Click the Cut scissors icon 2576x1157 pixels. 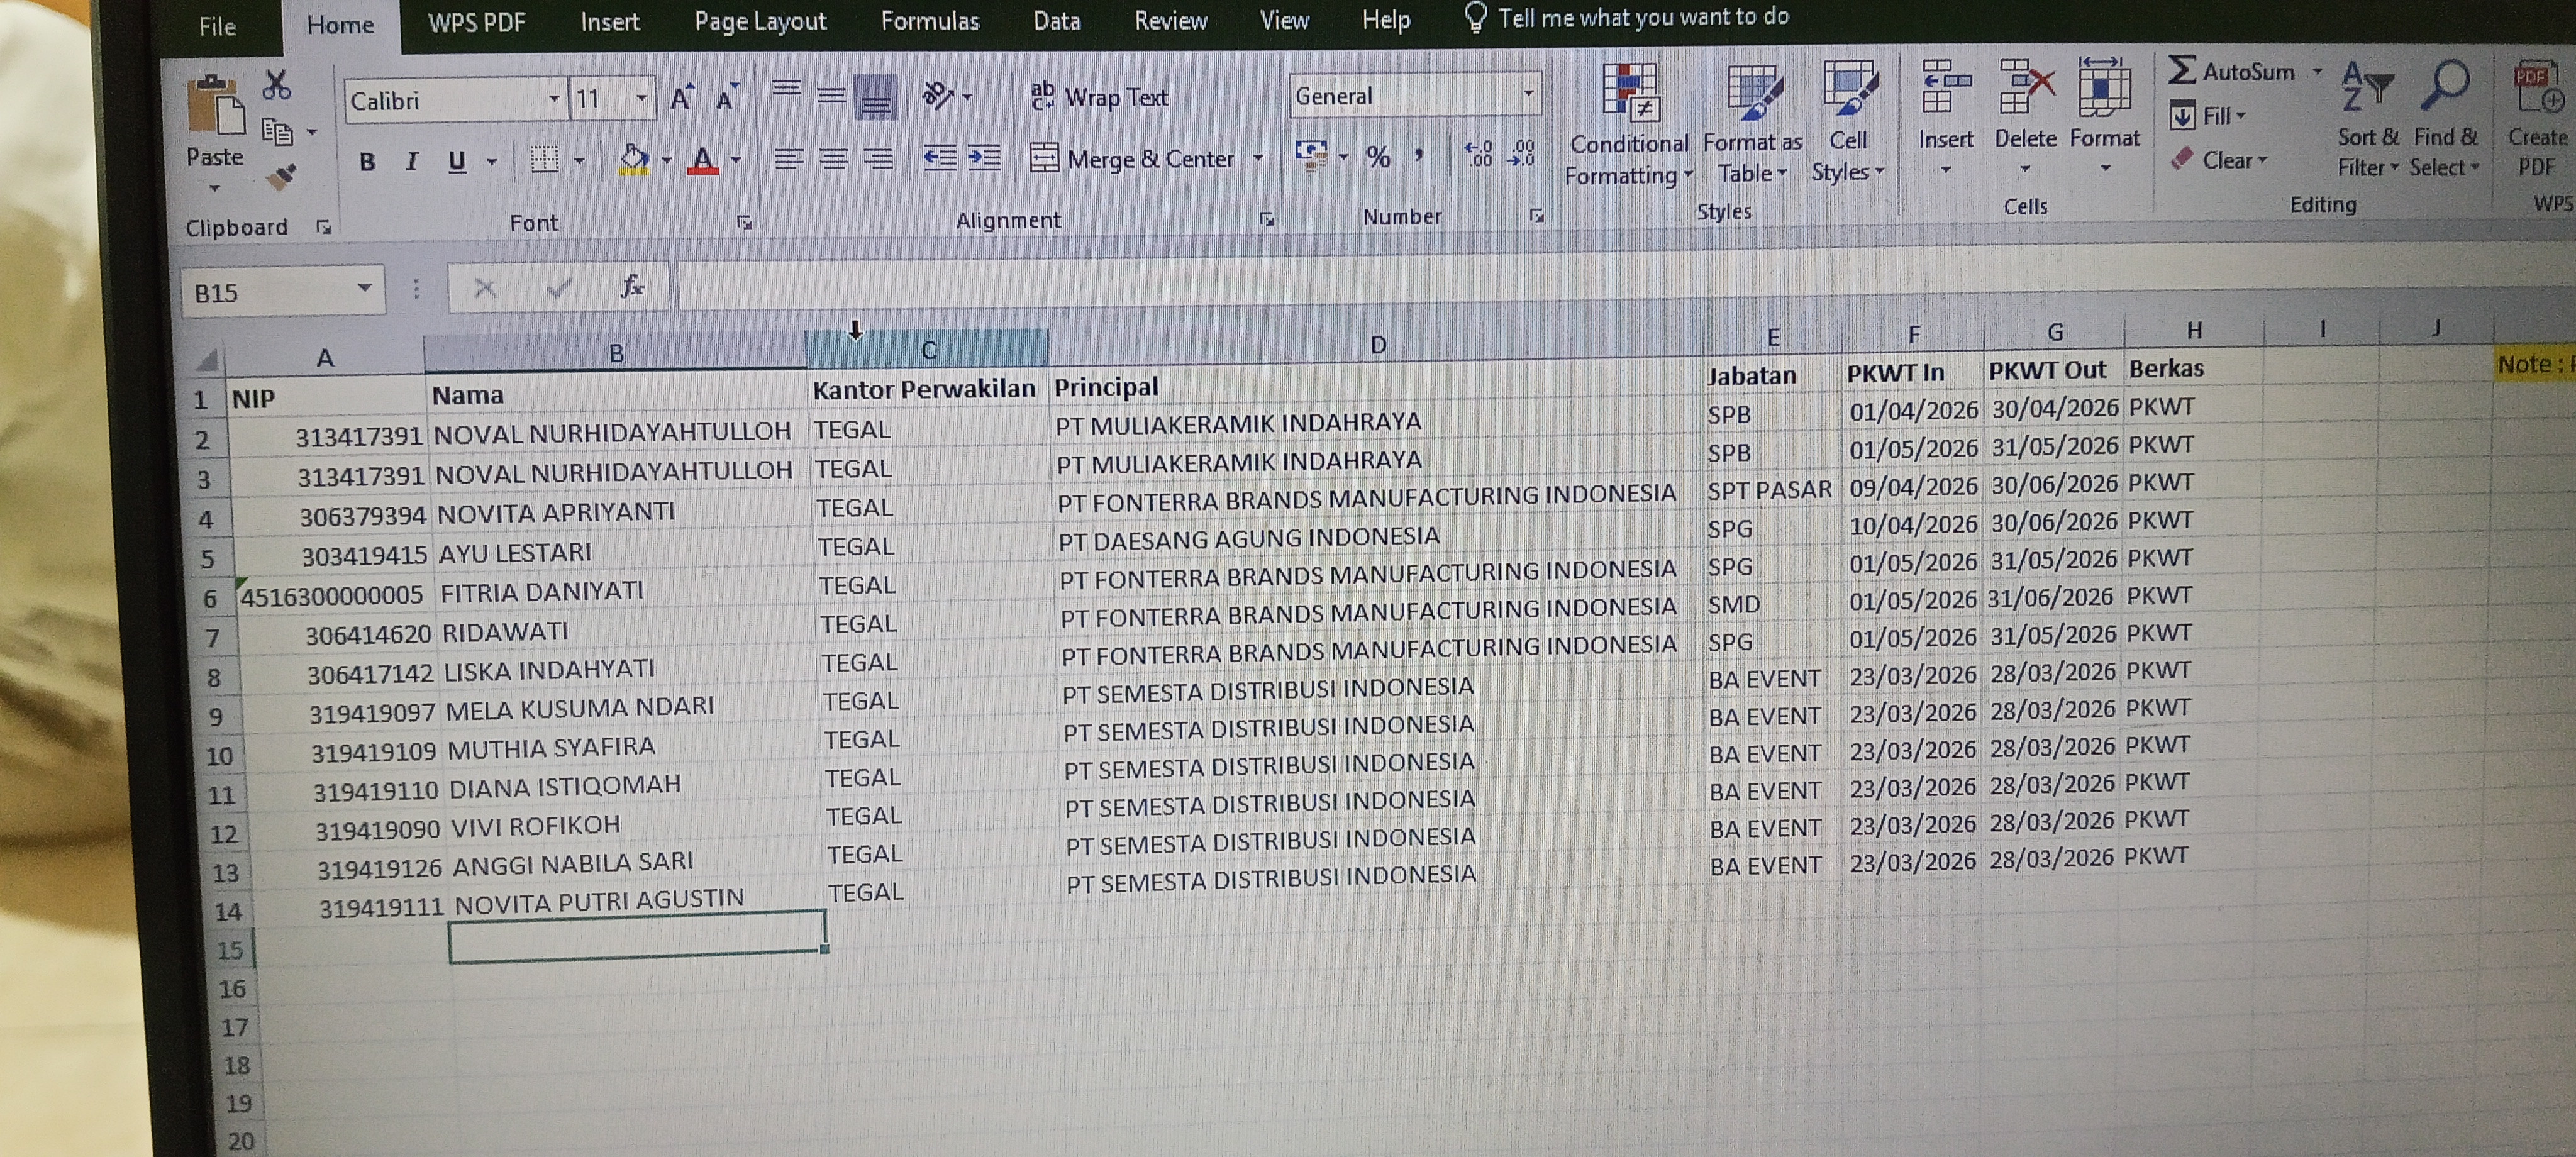(277, 85)
